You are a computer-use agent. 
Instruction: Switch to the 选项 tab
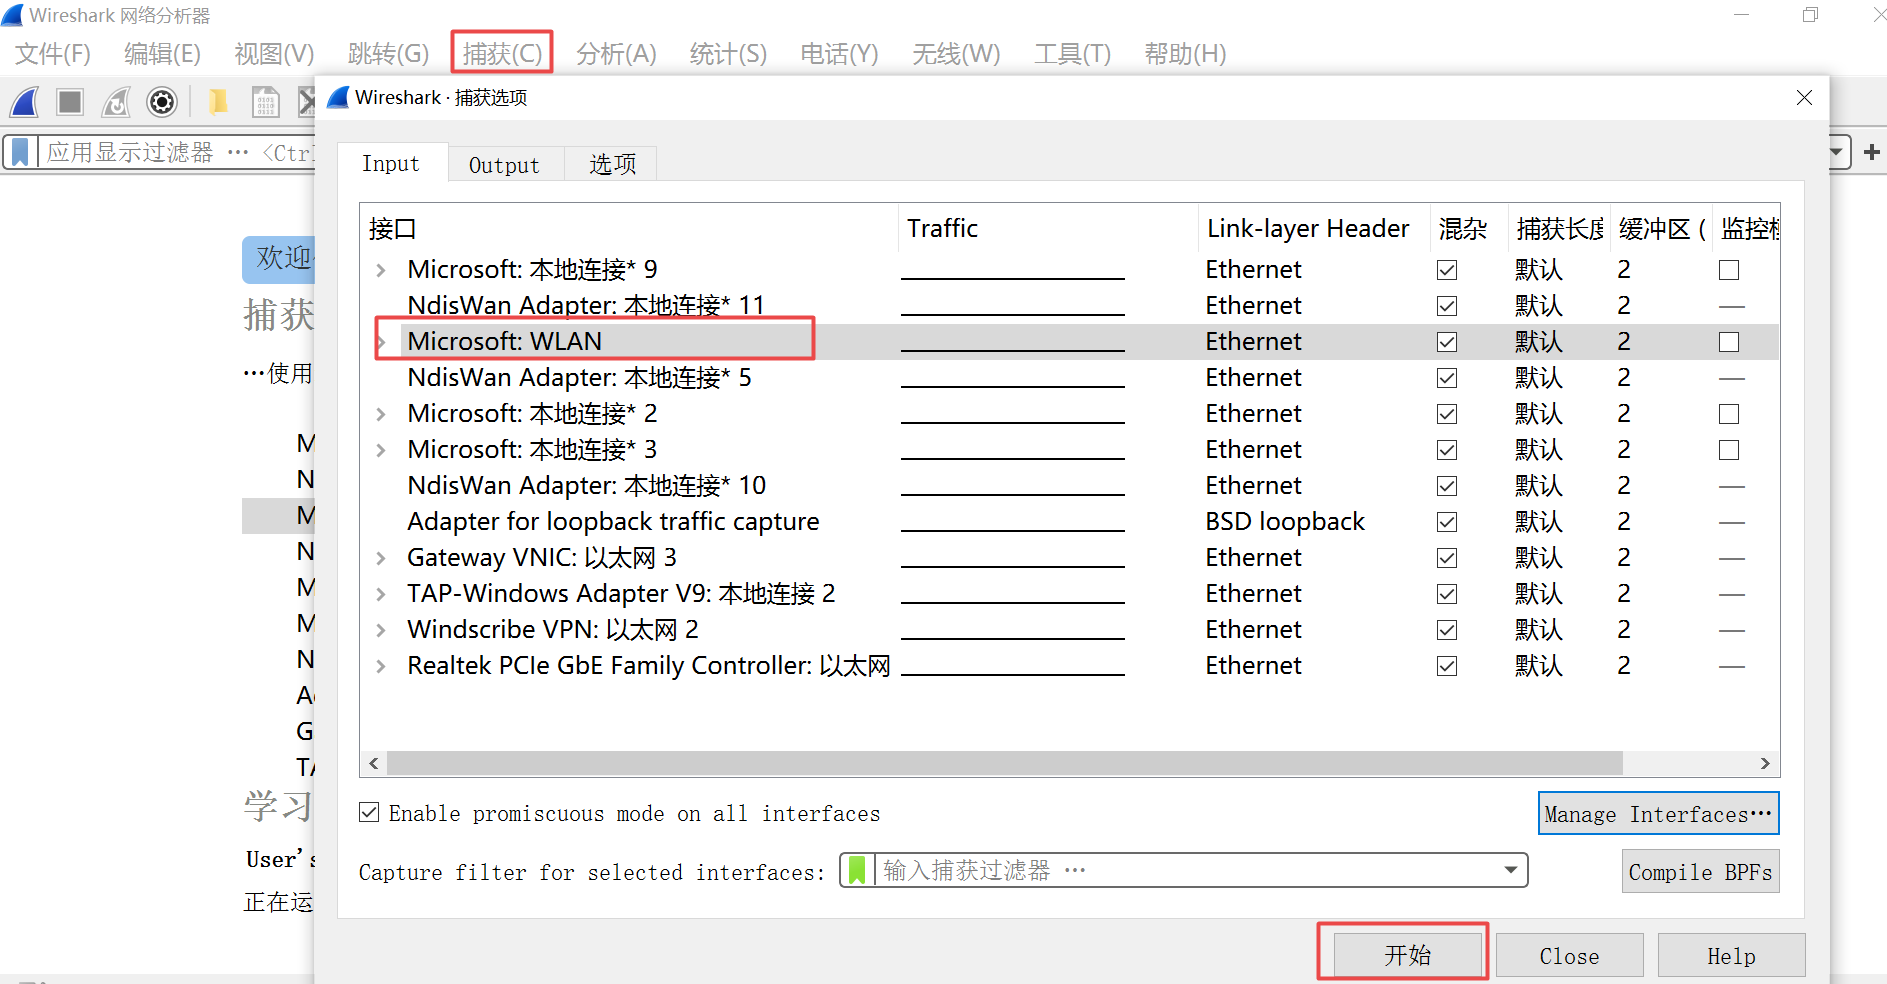click(612, 164)
